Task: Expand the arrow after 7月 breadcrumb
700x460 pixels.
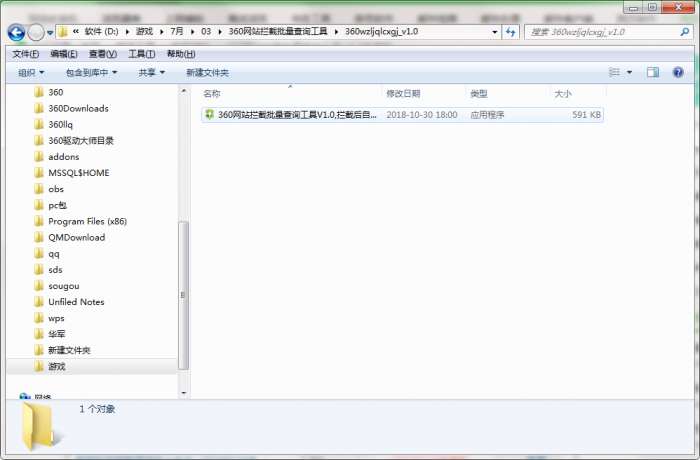Action: pyautogui.click(x=192, y=32)
